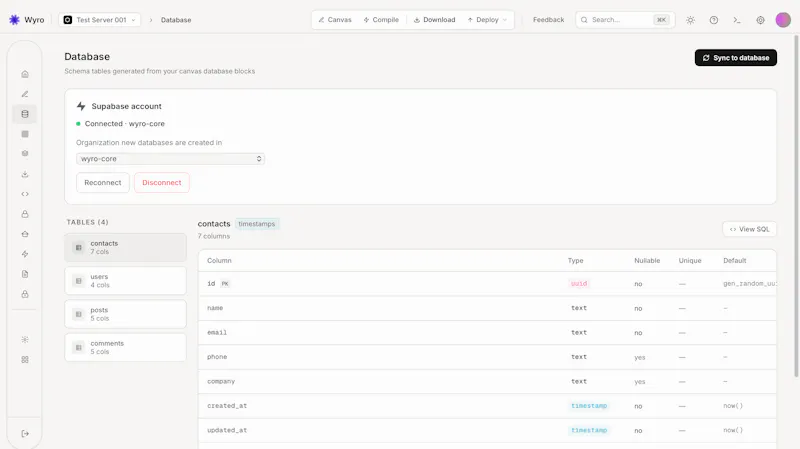800x449 pixels.
Task: Select the Database icon in sidebar
Action: (25, 114)
